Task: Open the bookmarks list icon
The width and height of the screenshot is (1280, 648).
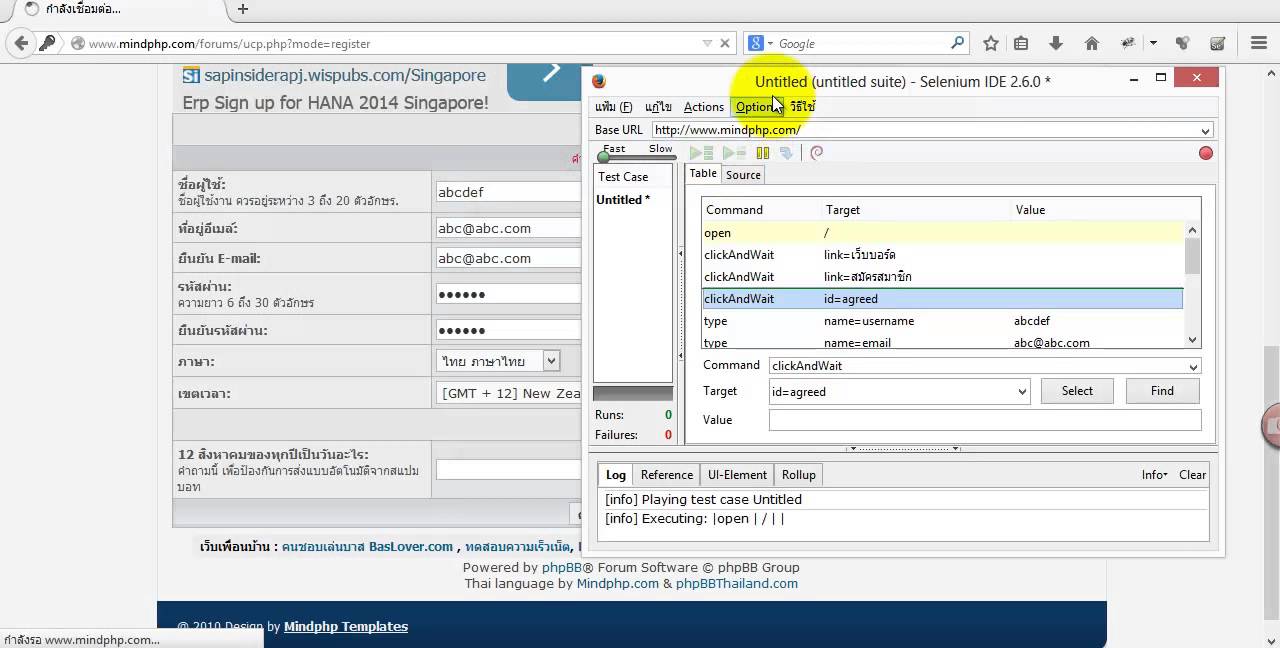Action: [1021, 43]
